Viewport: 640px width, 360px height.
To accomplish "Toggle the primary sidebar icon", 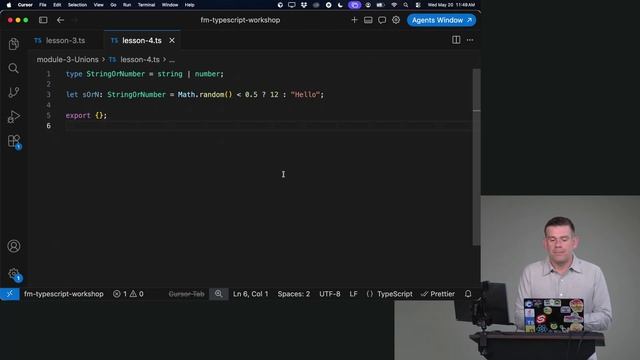I will pos(43,20).
